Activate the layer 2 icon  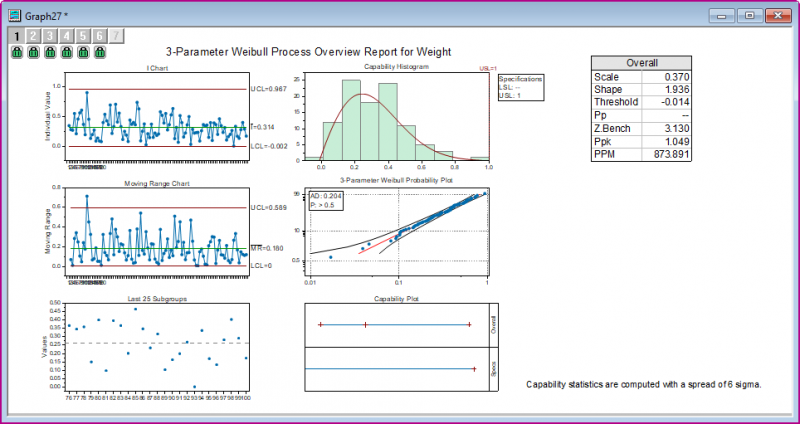(33, 36)
